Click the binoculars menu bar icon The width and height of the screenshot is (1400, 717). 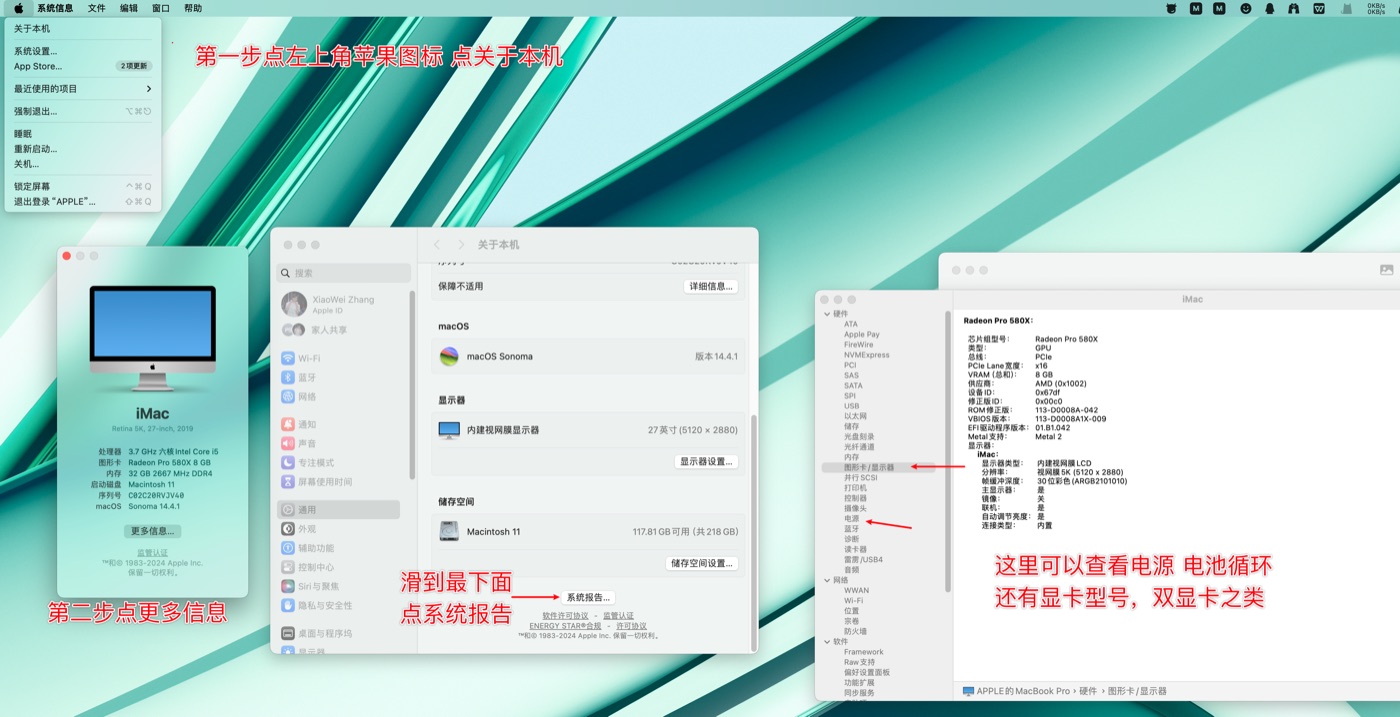point(1294,8)
